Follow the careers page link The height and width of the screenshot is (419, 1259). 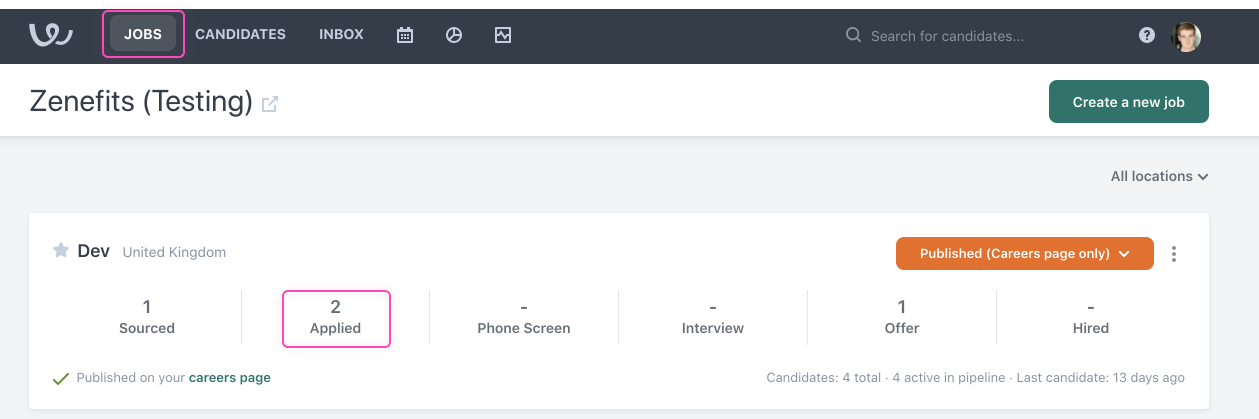click(x=229, y=378)
